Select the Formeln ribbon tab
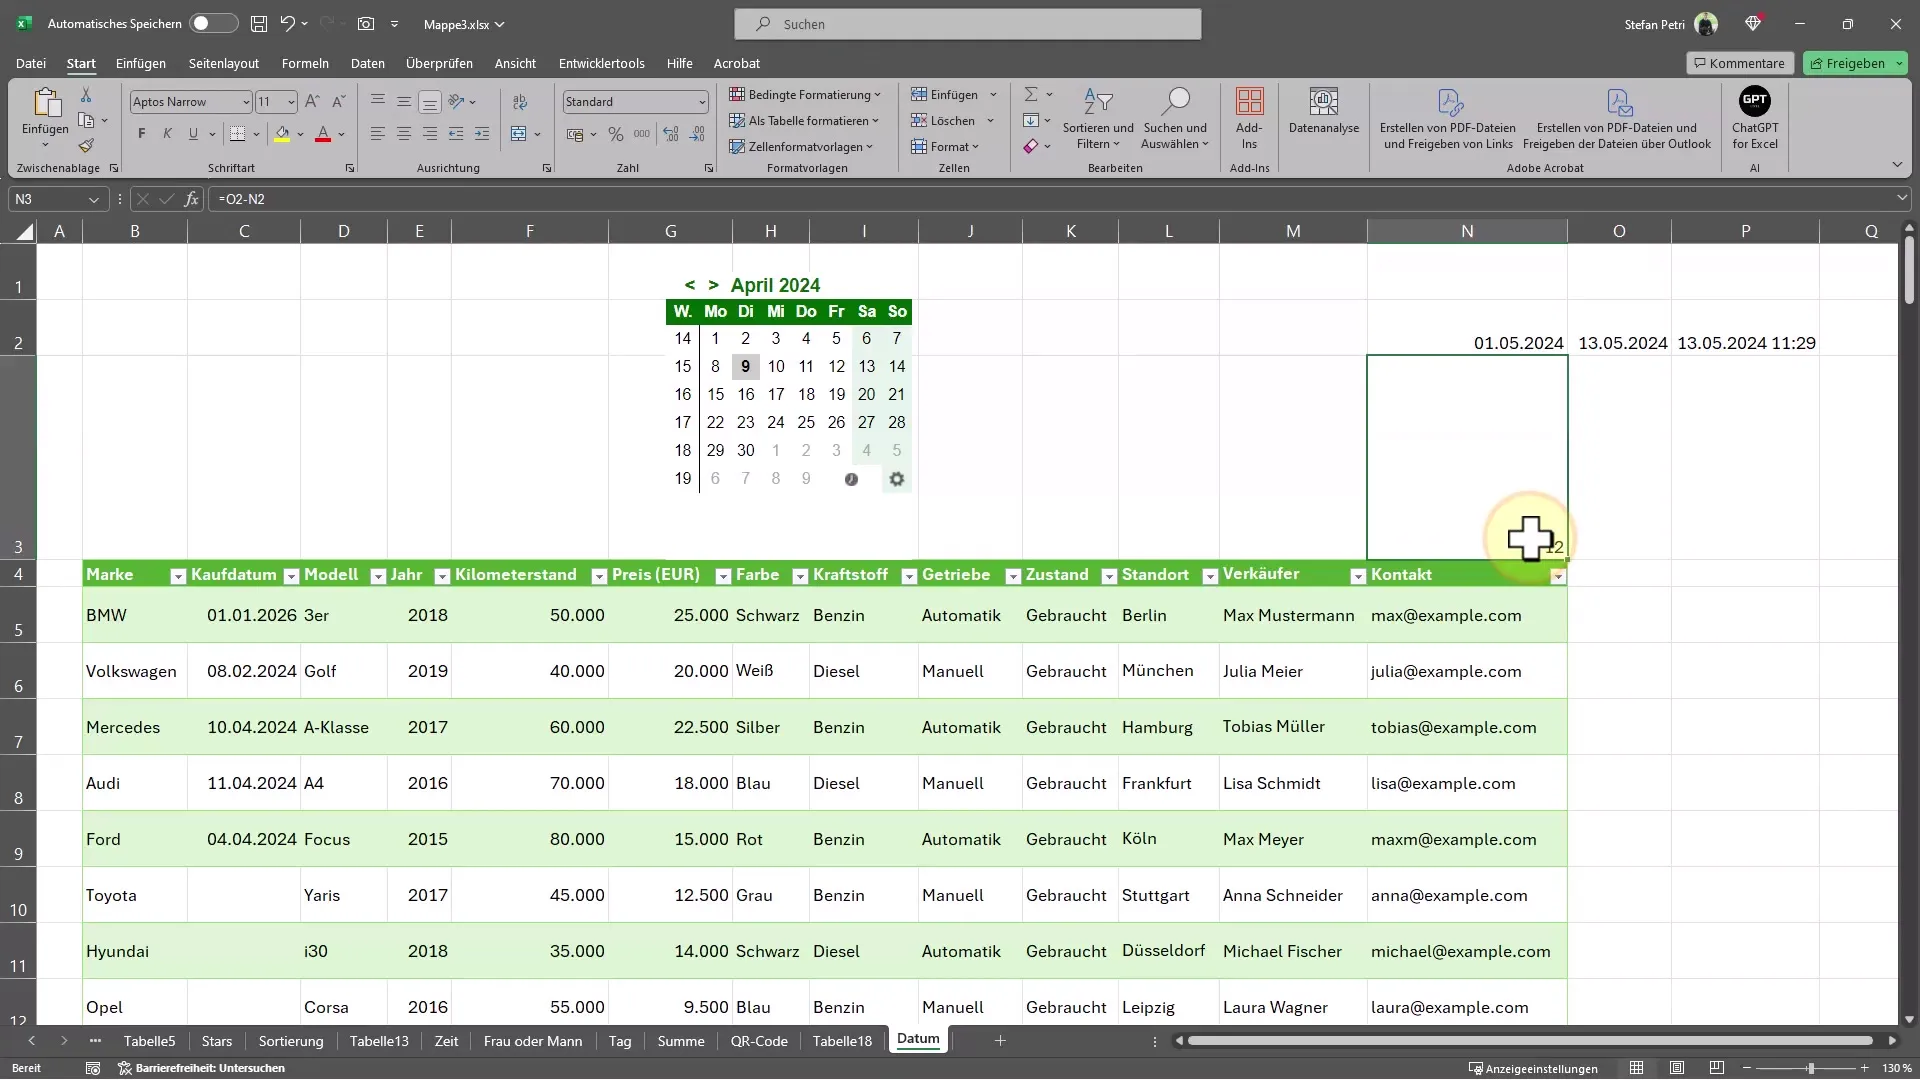1920x1080 pixels. click(305, 62)
